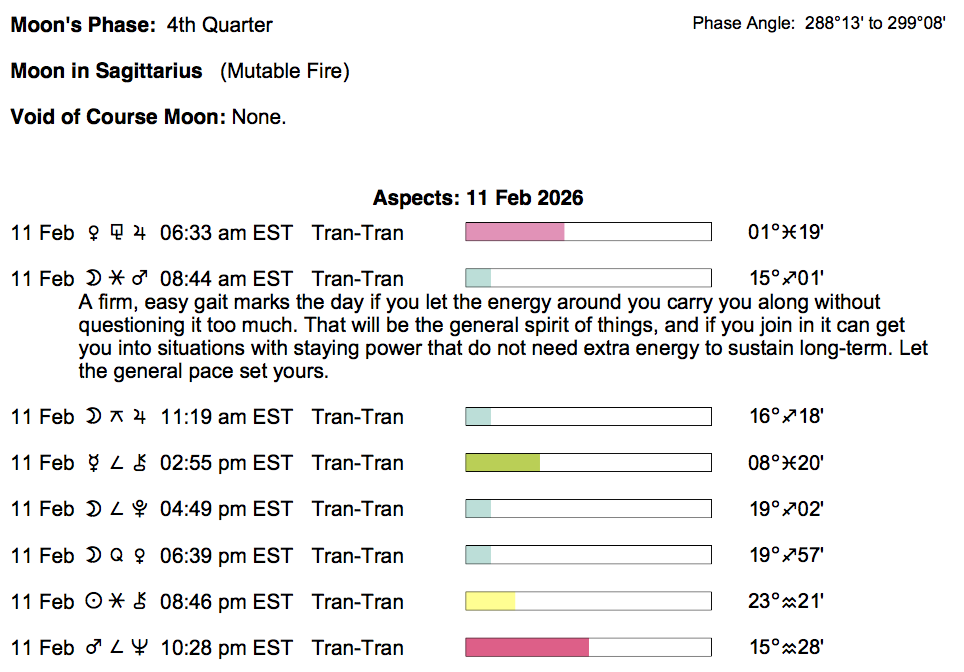964x672 pixels.
Task: Click the olive green bar for the 02:55 pm aspect
Action: coord(503,463)
